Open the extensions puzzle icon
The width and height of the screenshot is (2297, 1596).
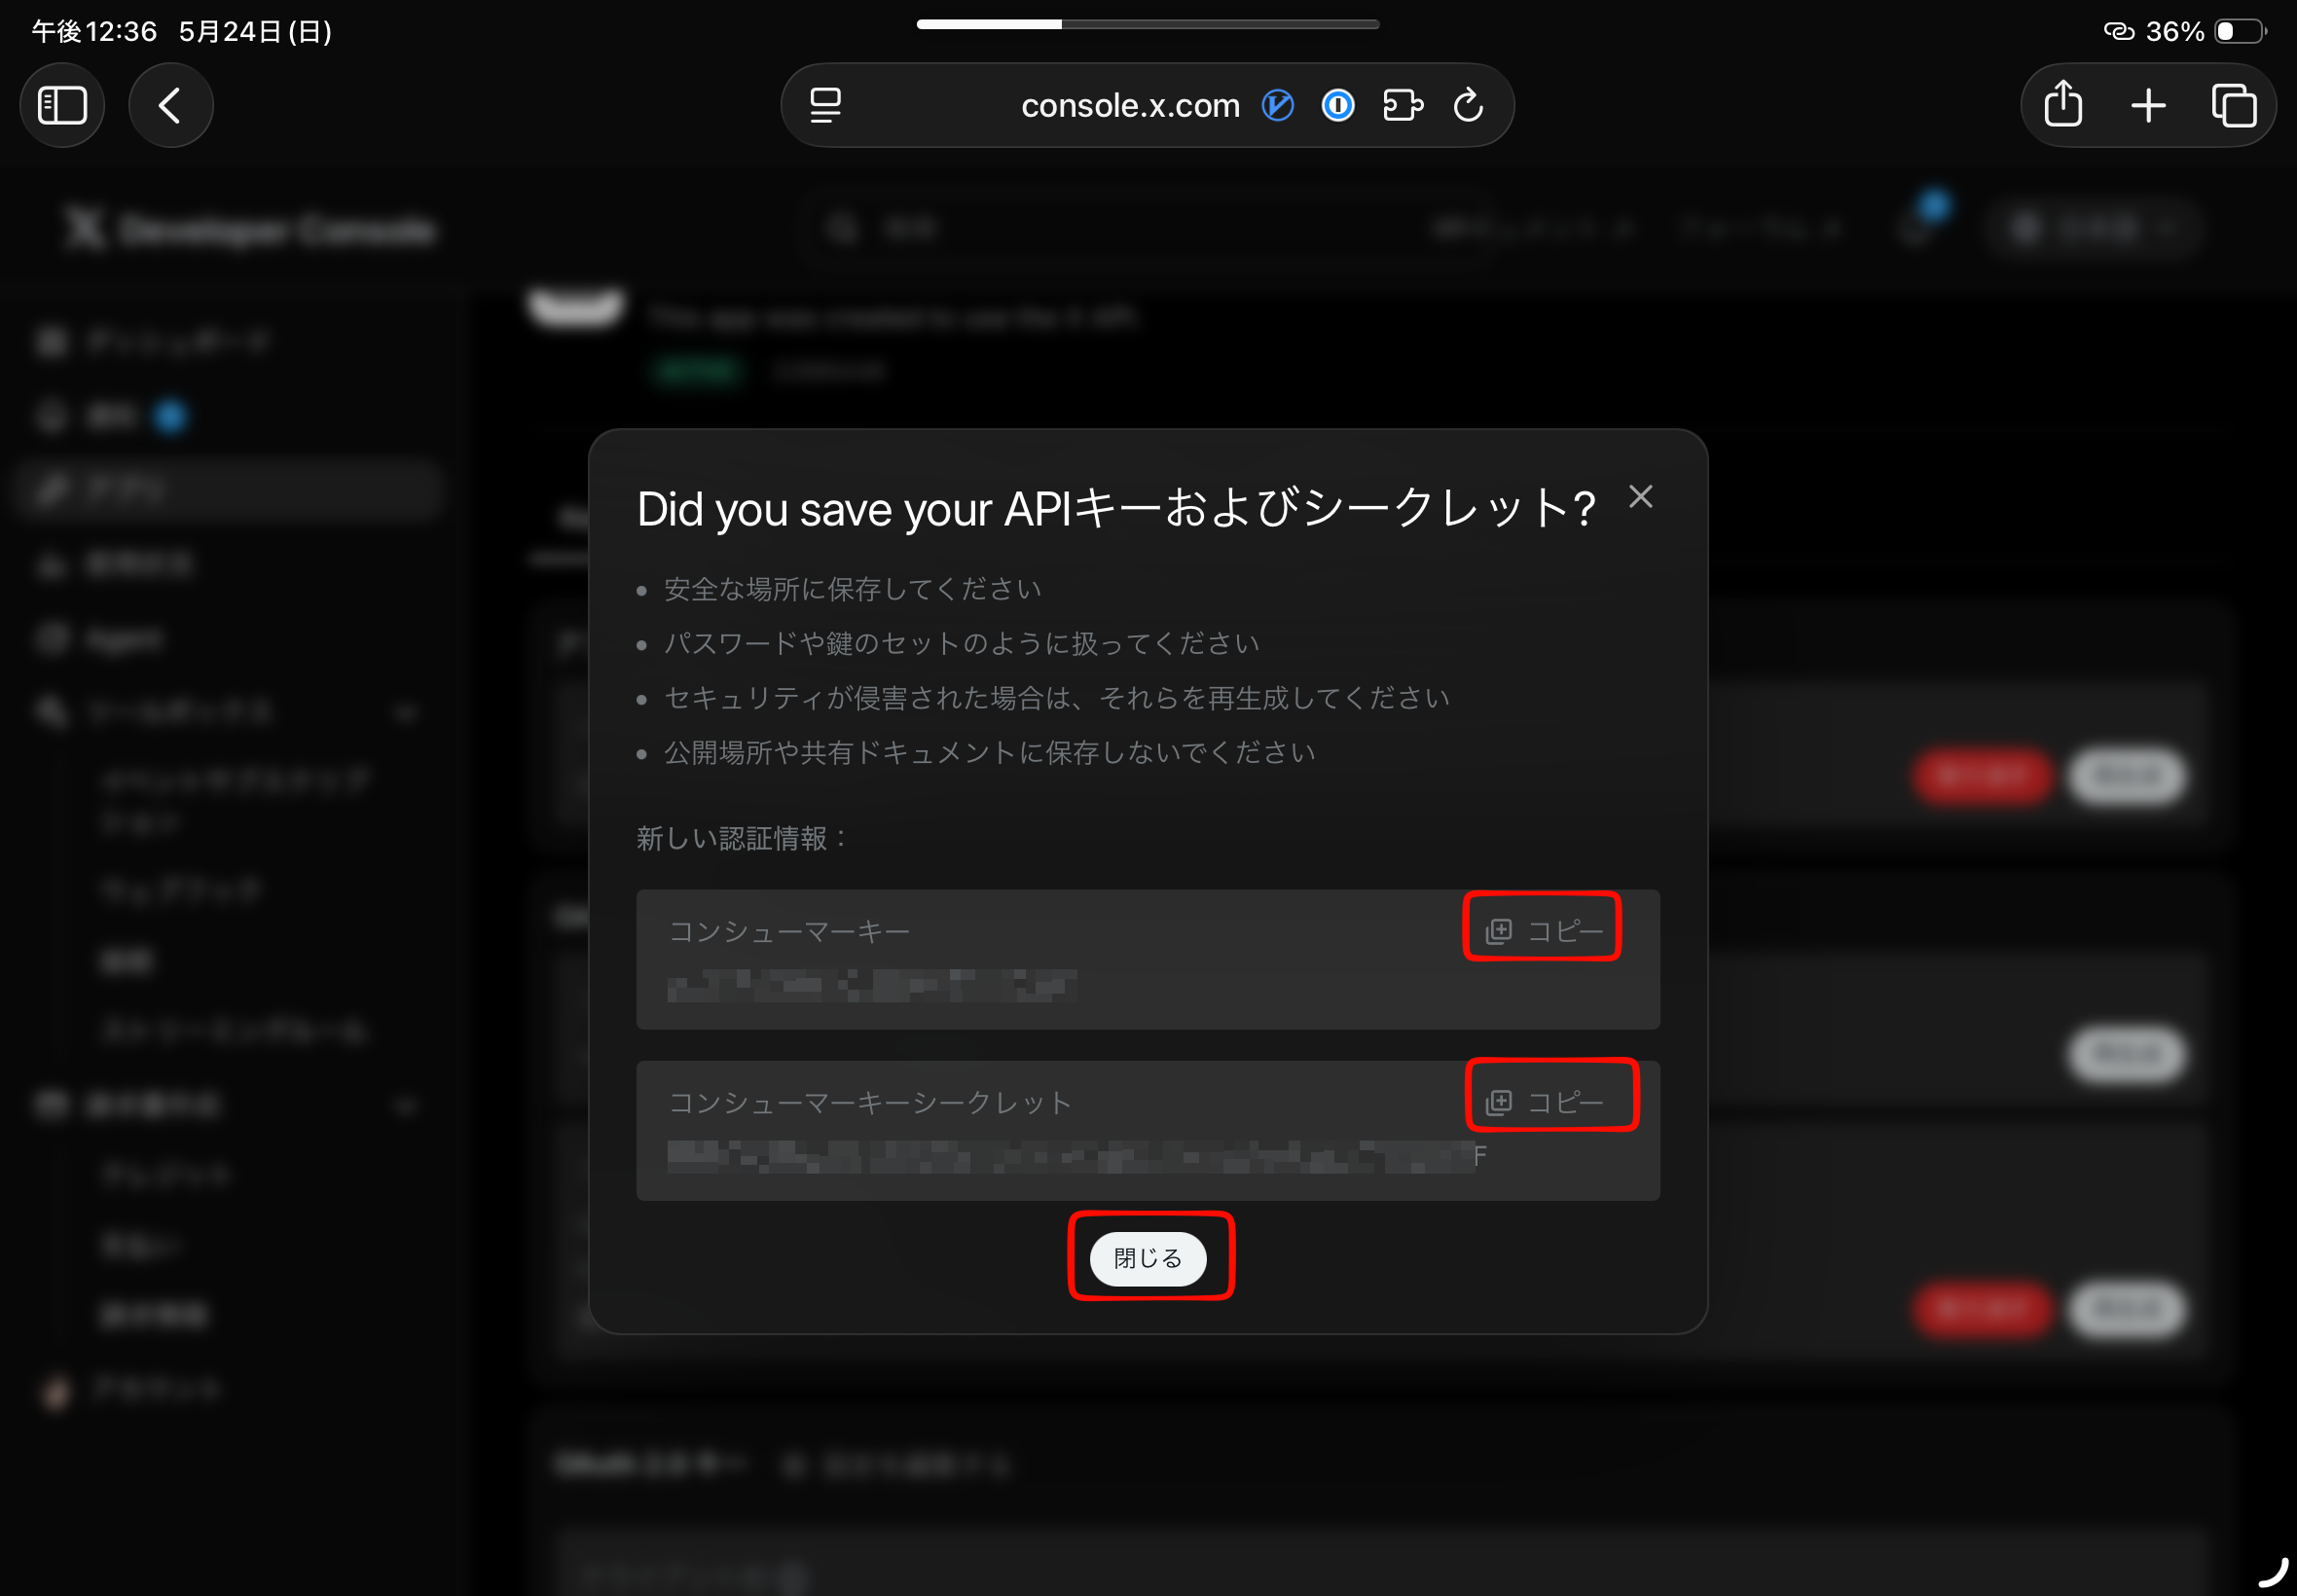pos(1403,105)
